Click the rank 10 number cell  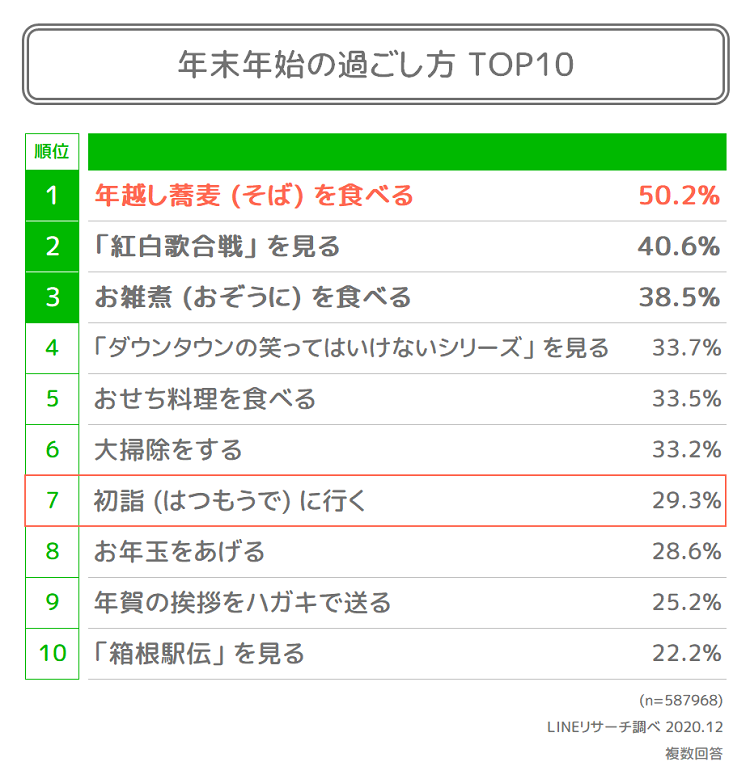[x=52, y=653]
